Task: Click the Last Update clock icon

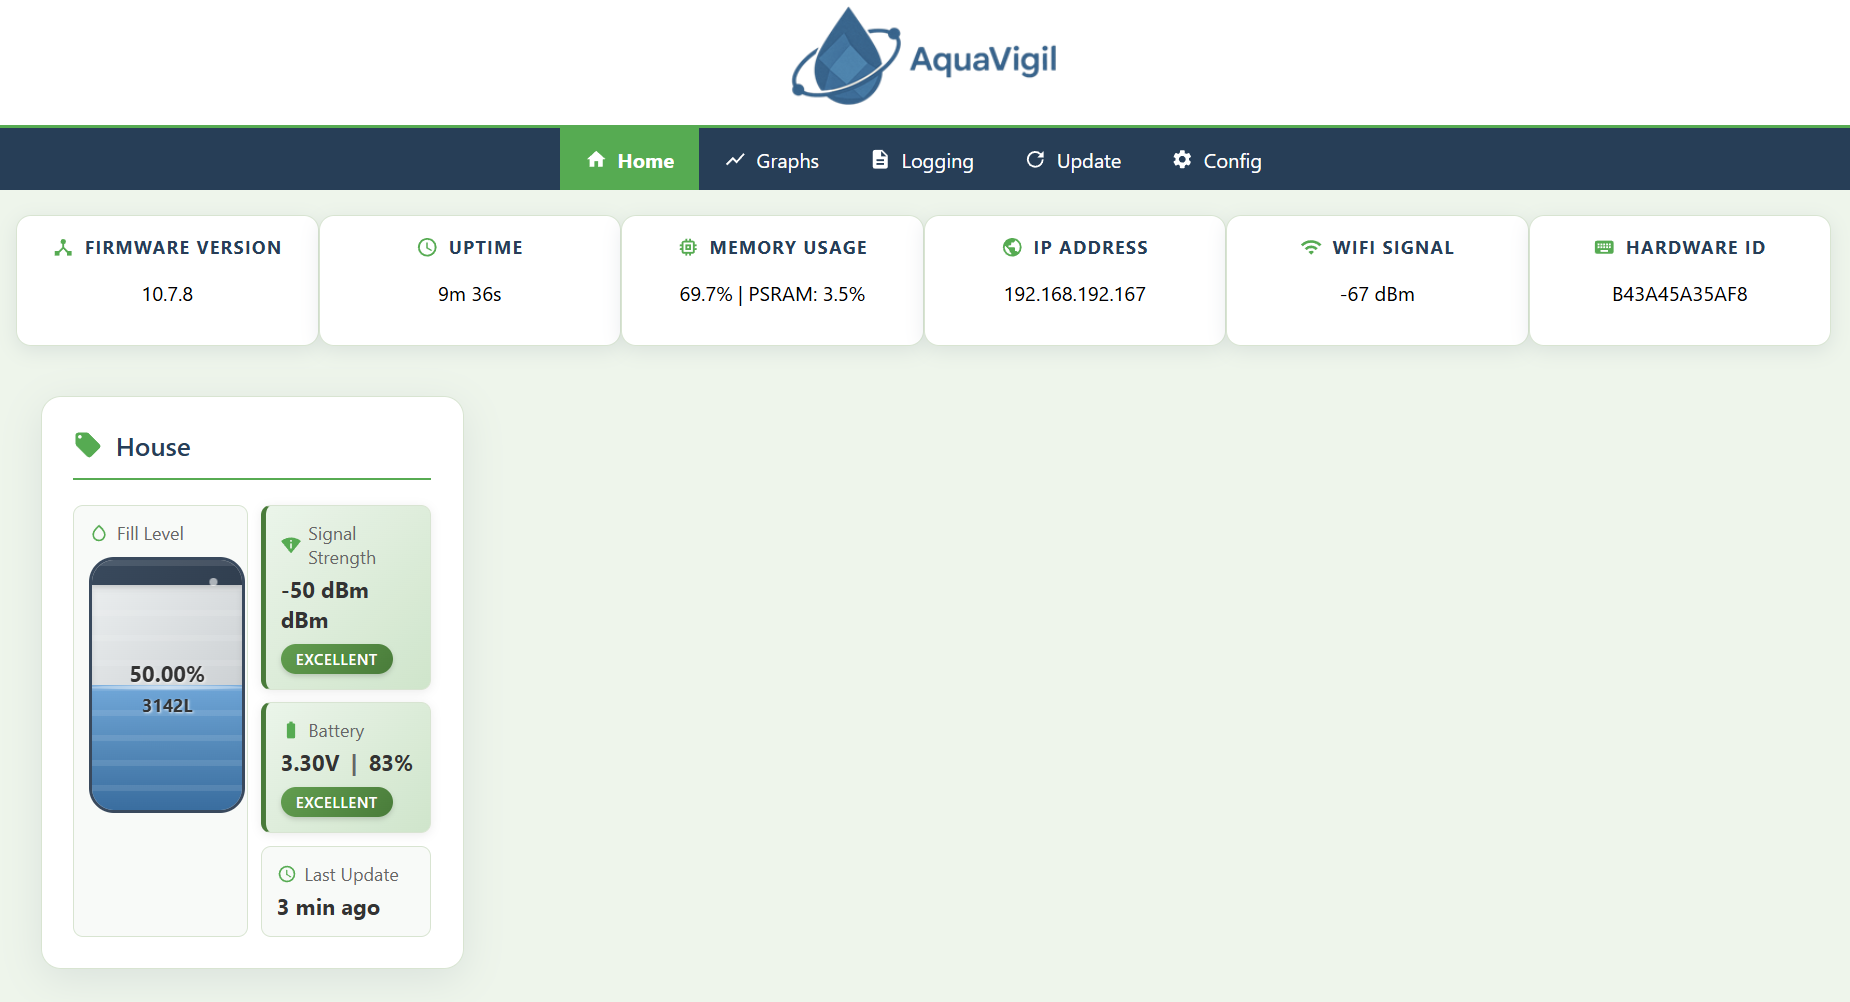Action: coord(287,874)
